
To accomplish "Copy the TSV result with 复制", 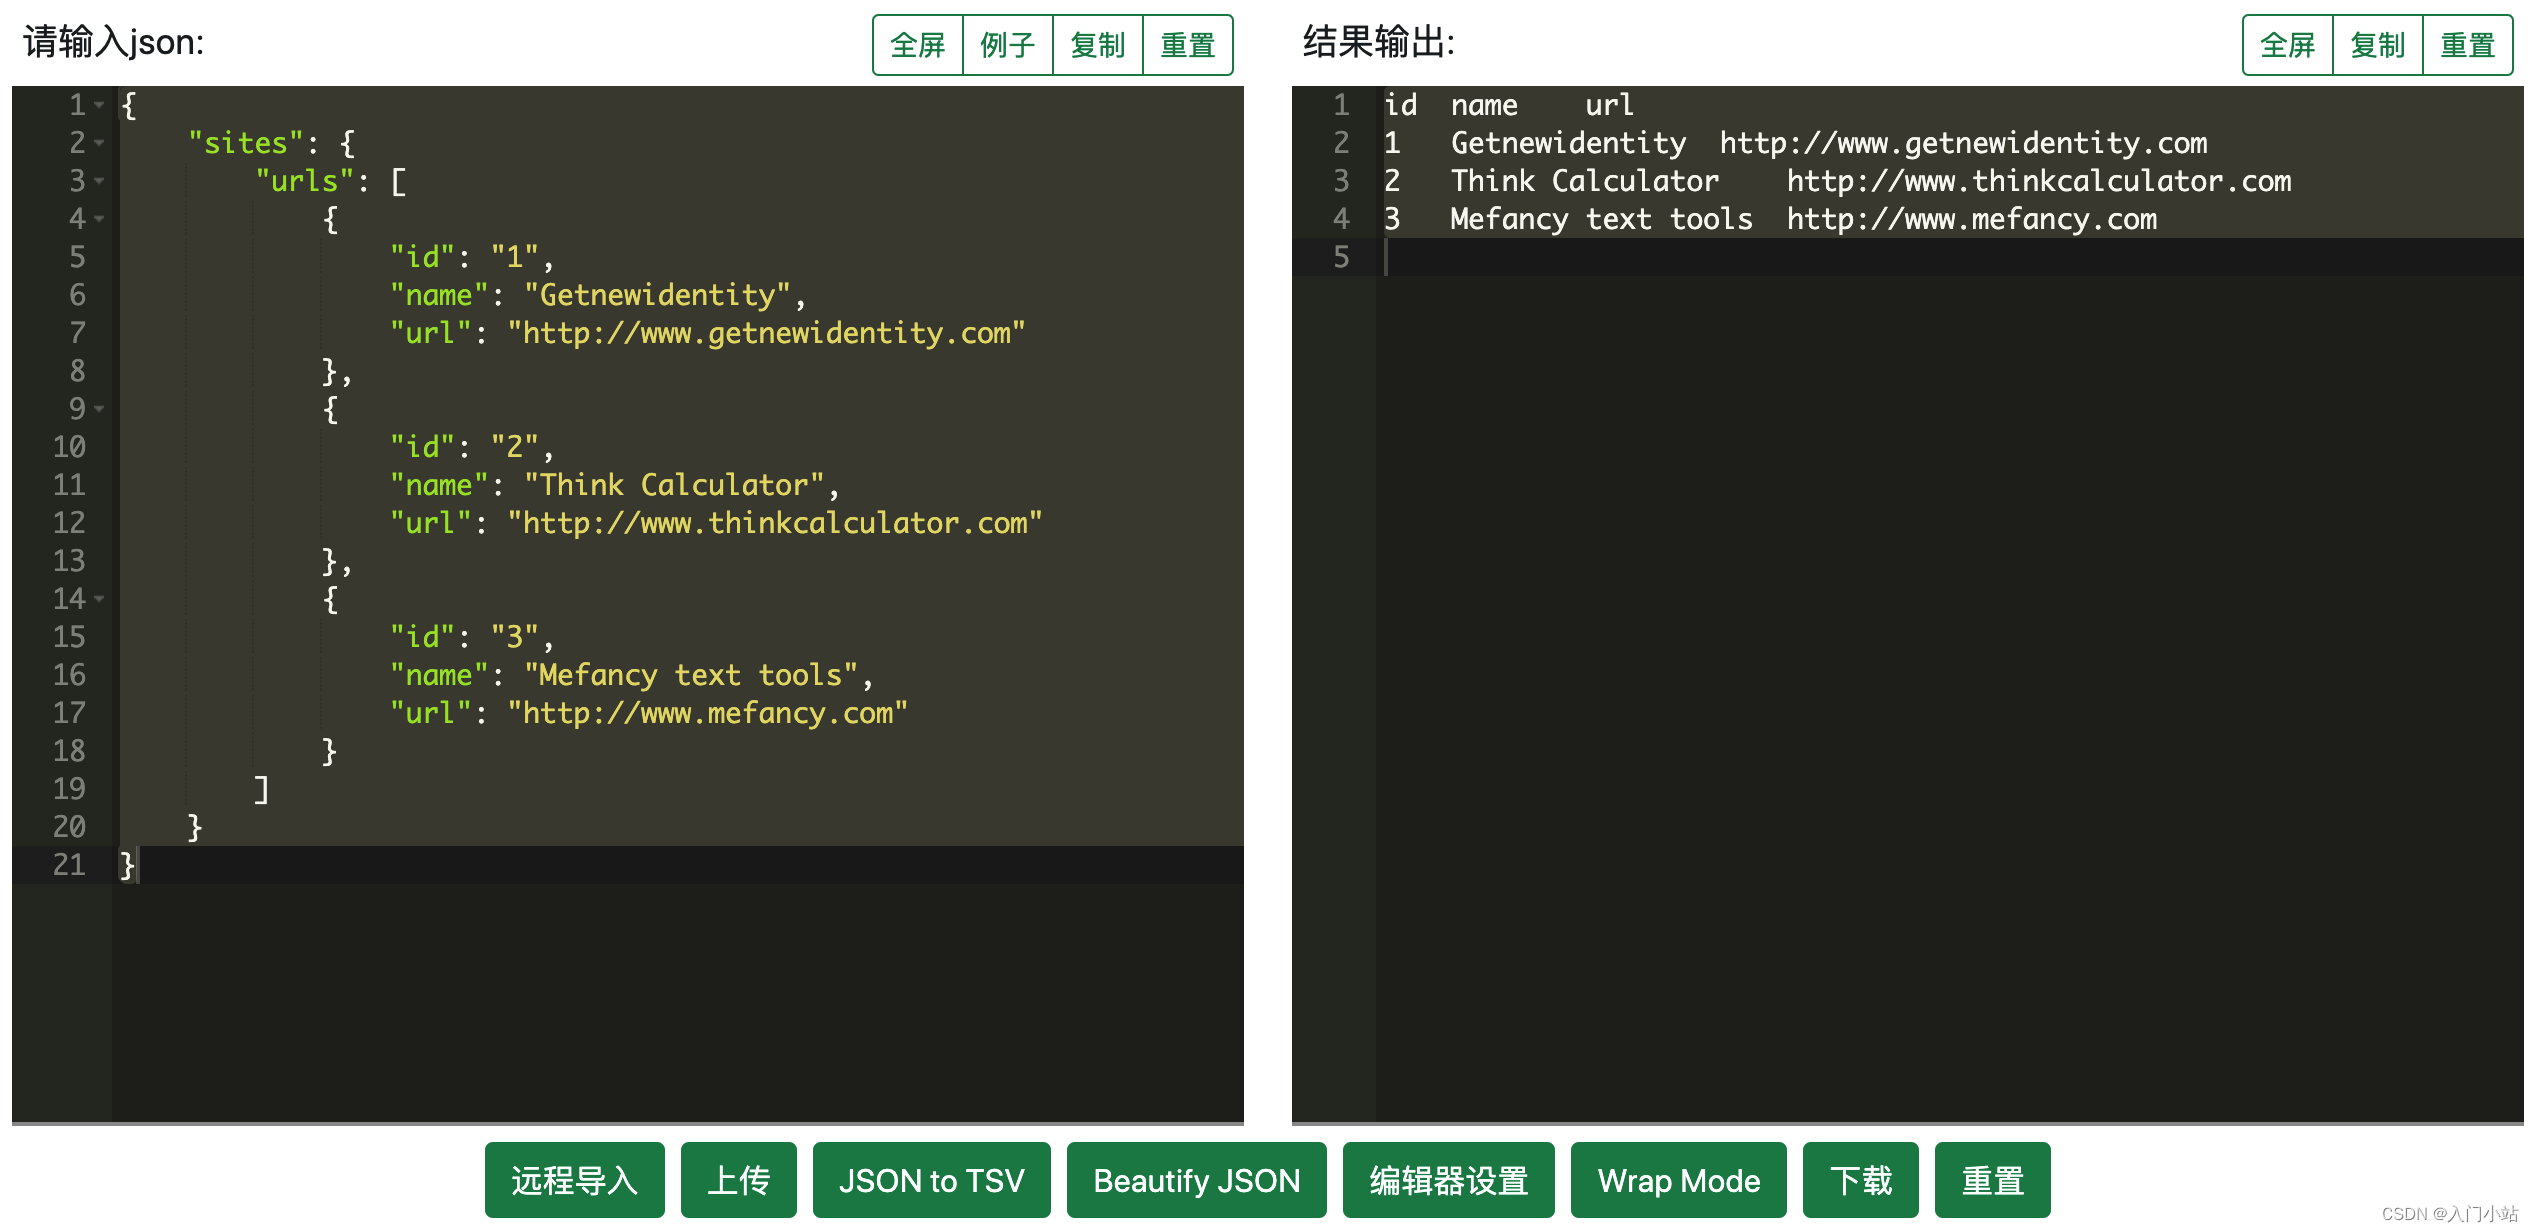I will (x=2377, y=45).
